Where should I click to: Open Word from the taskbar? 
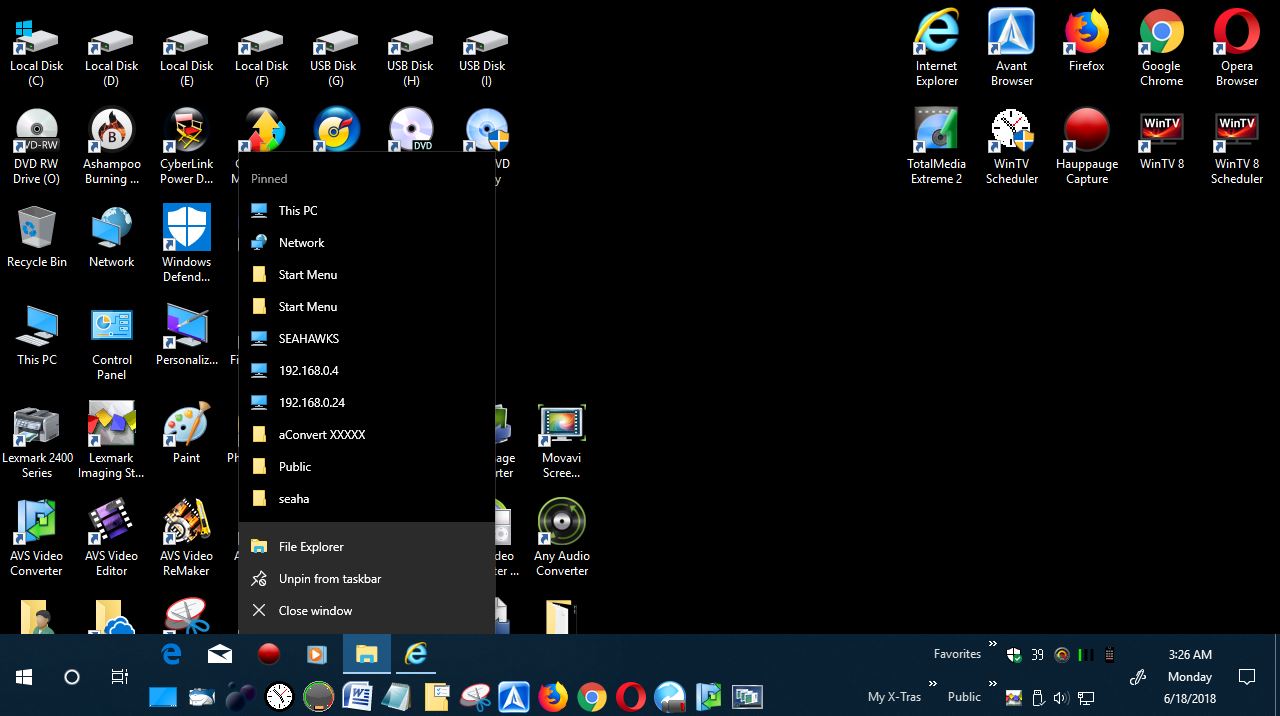[357, 696]
